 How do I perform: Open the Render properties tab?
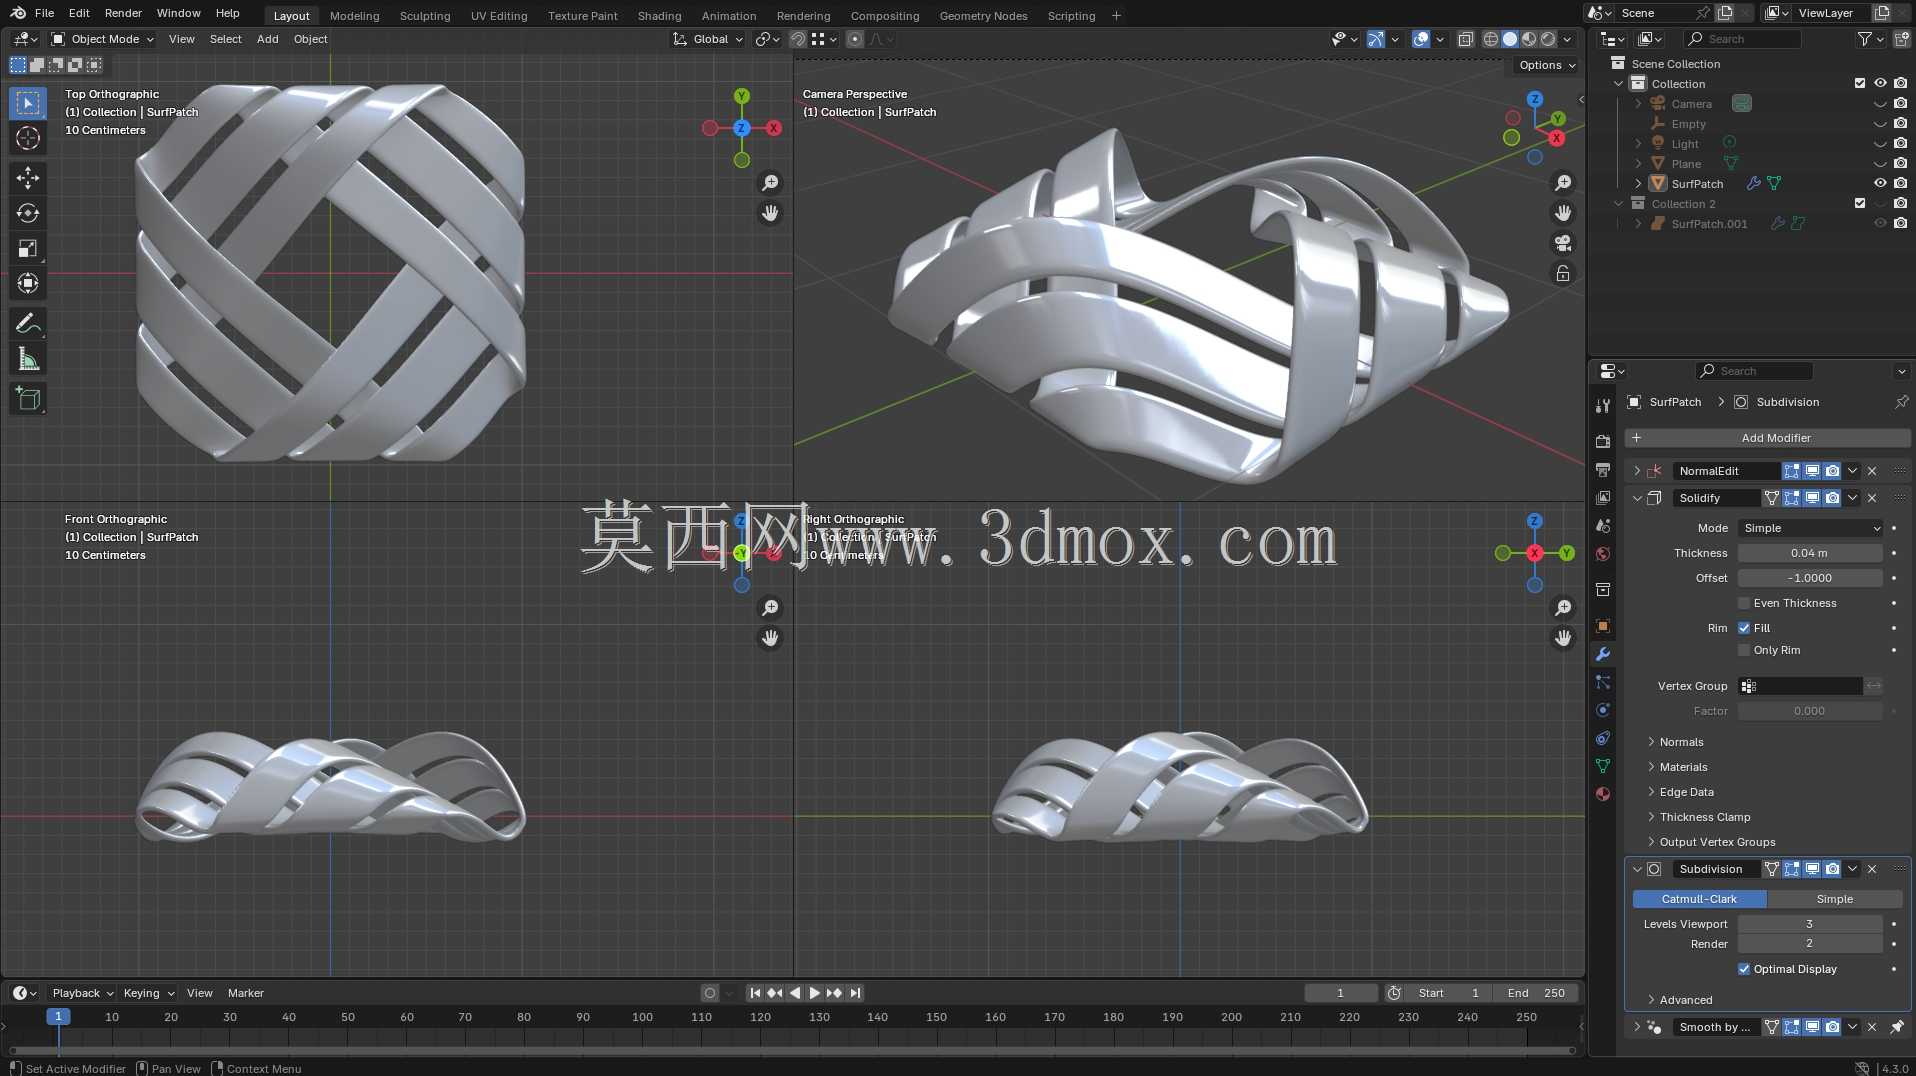(x=1603, y=441)
